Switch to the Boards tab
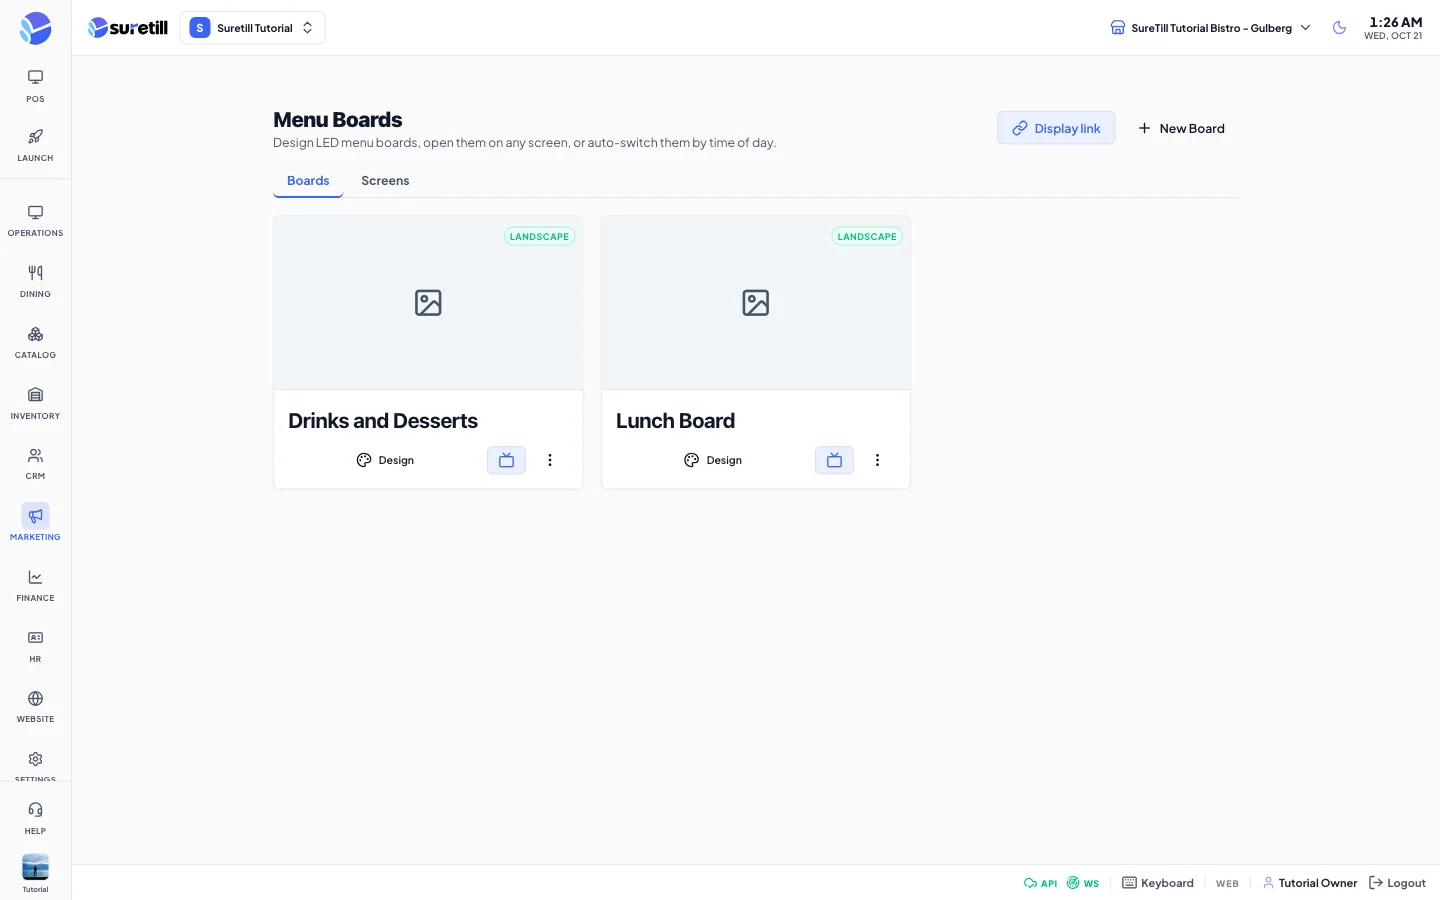This screenshot has width=1440, height=900. (308, 181)
